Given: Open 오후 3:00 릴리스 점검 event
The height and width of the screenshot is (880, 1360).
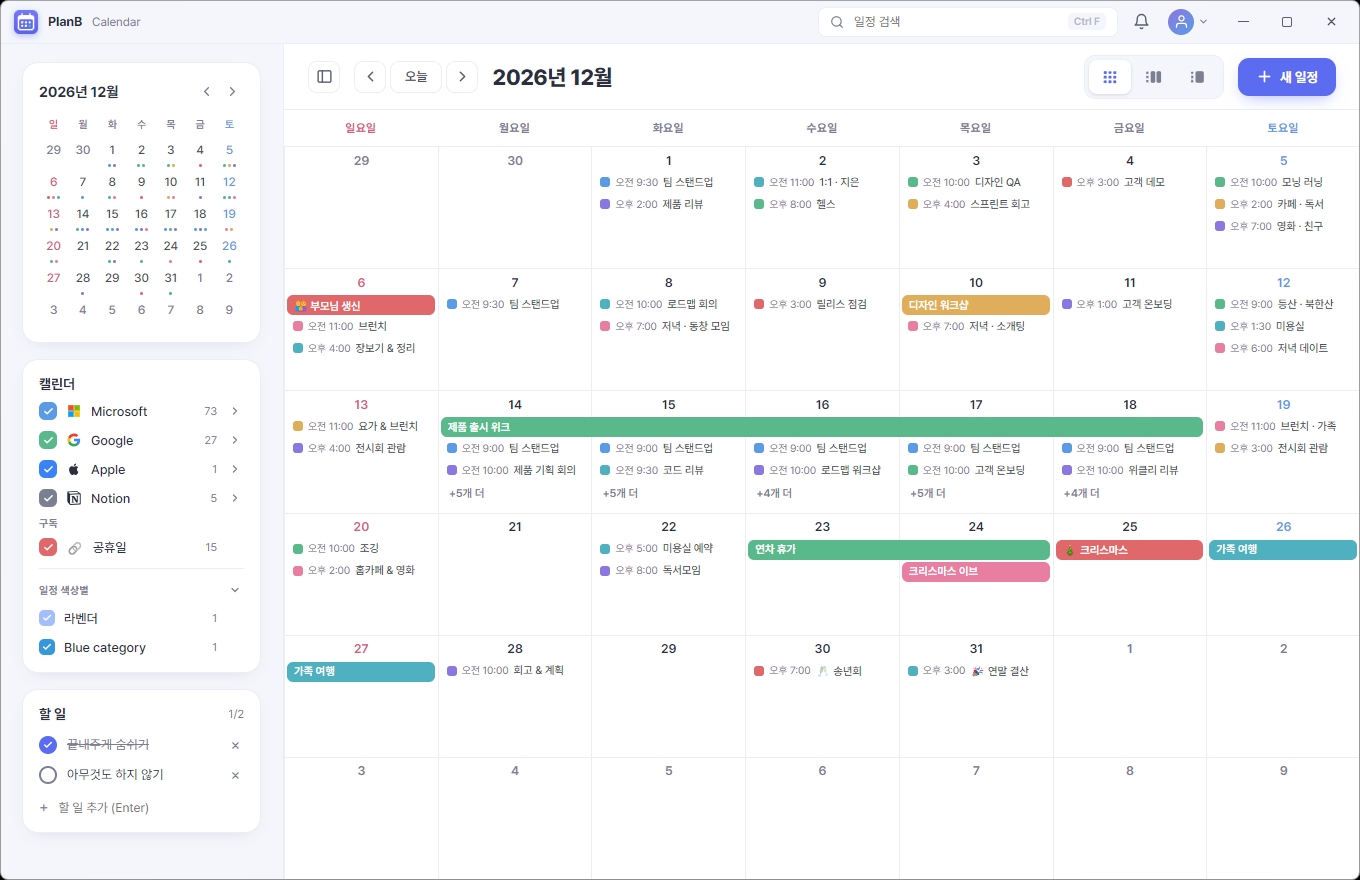Looking at the screenshot, I should click(x=822, y=304).
